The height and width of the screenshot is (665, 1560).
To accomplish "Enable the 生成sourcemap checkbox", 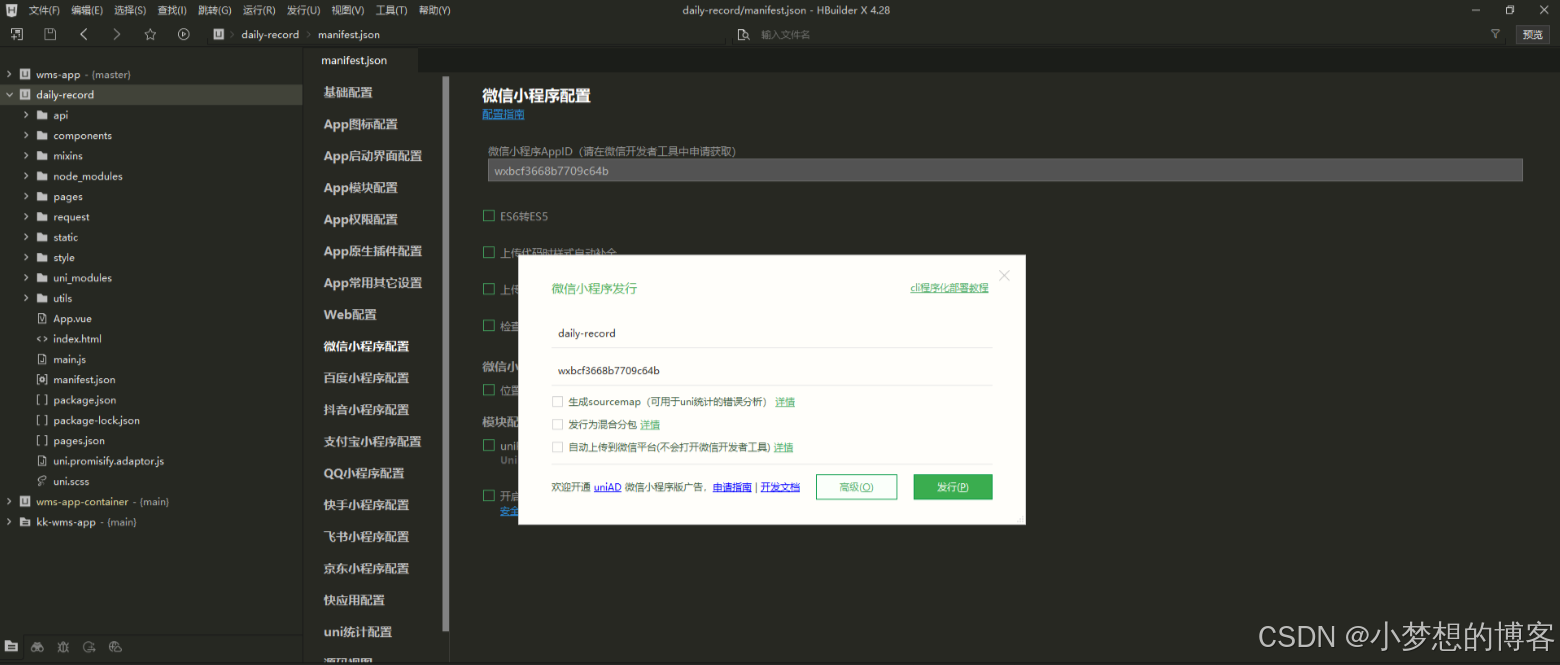I will point(558,402).
